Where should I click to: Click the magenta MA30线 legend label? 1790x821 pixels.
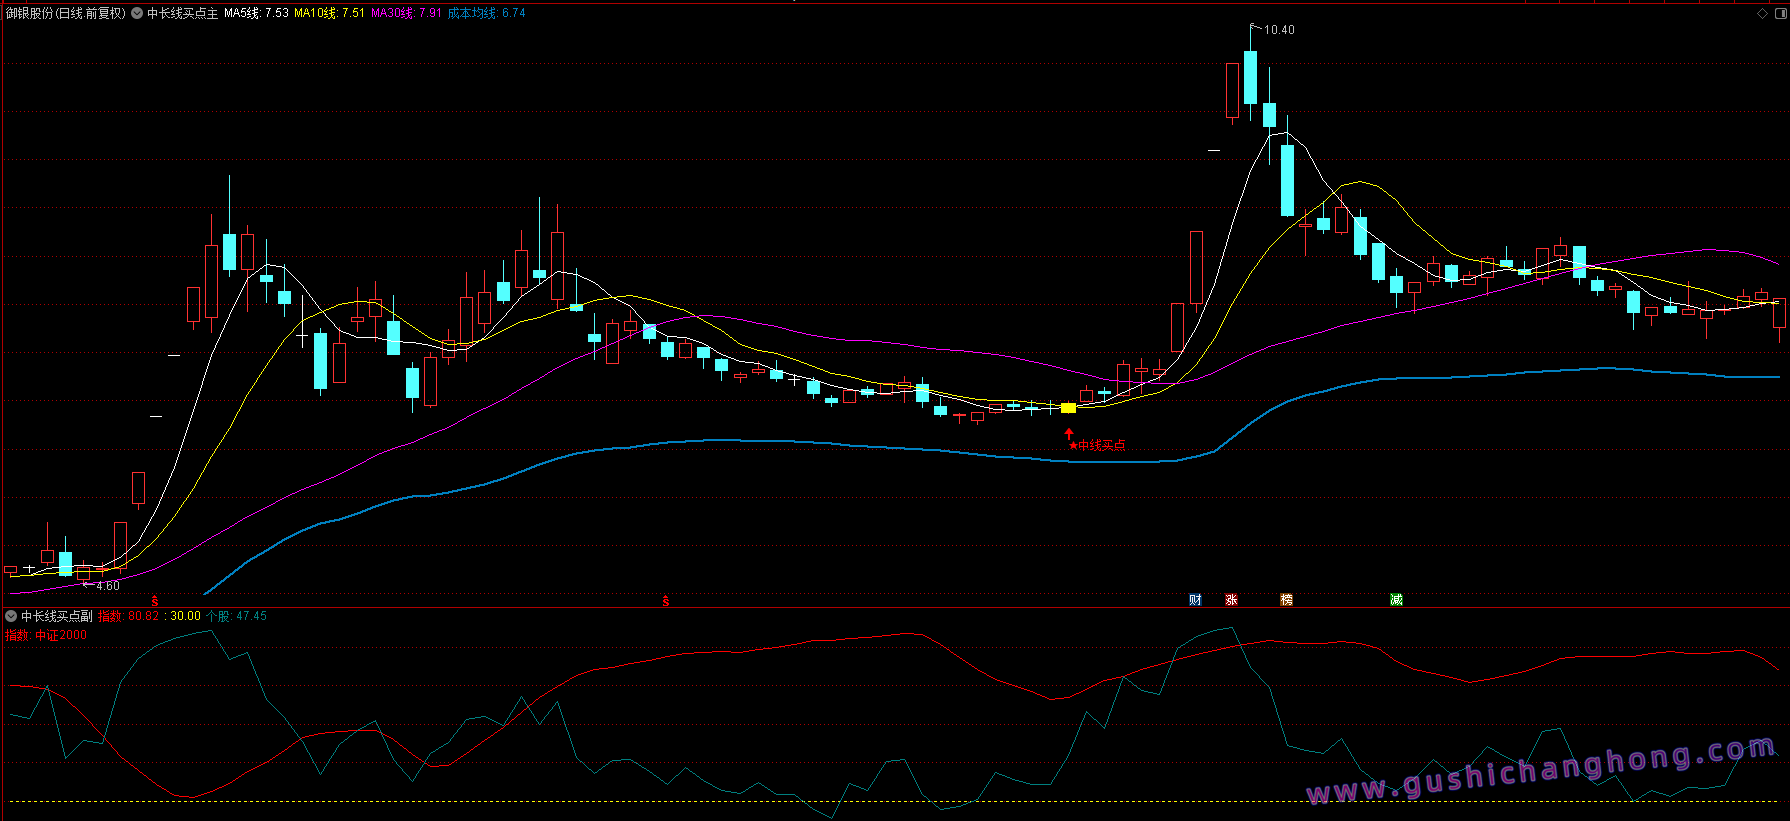coord(405,13)
